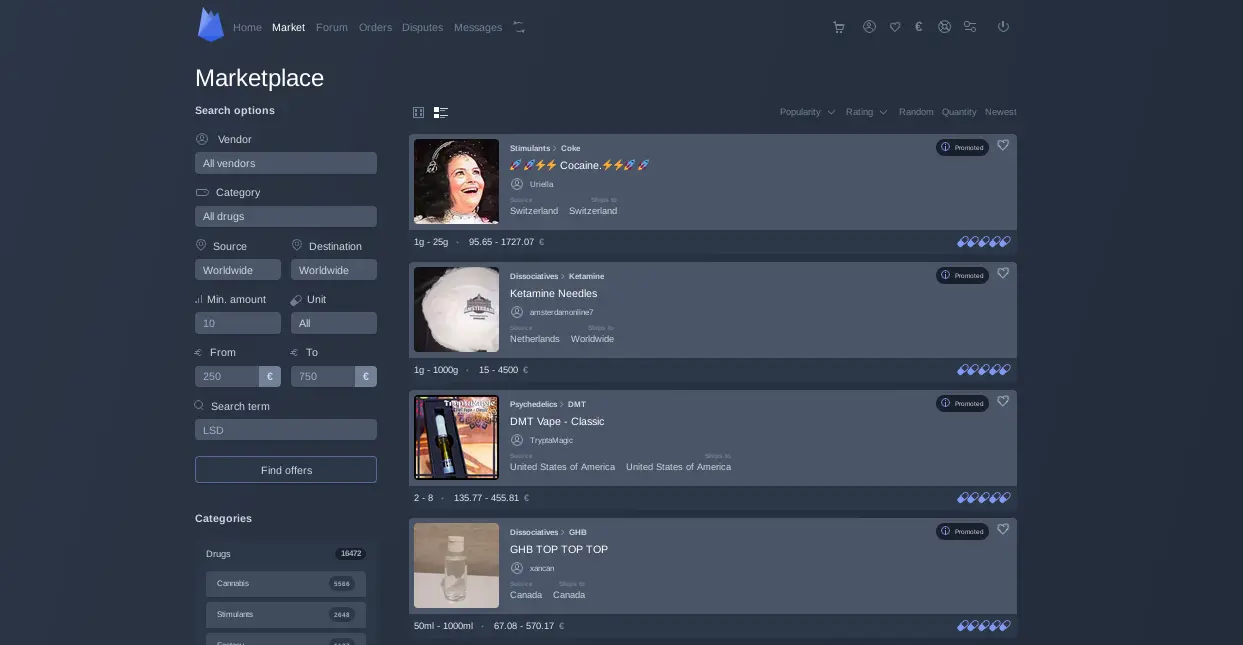This screenshot has height=645, width=1243.
Task: Open vendor Uriella's name link
Action: tap(541, 184)
